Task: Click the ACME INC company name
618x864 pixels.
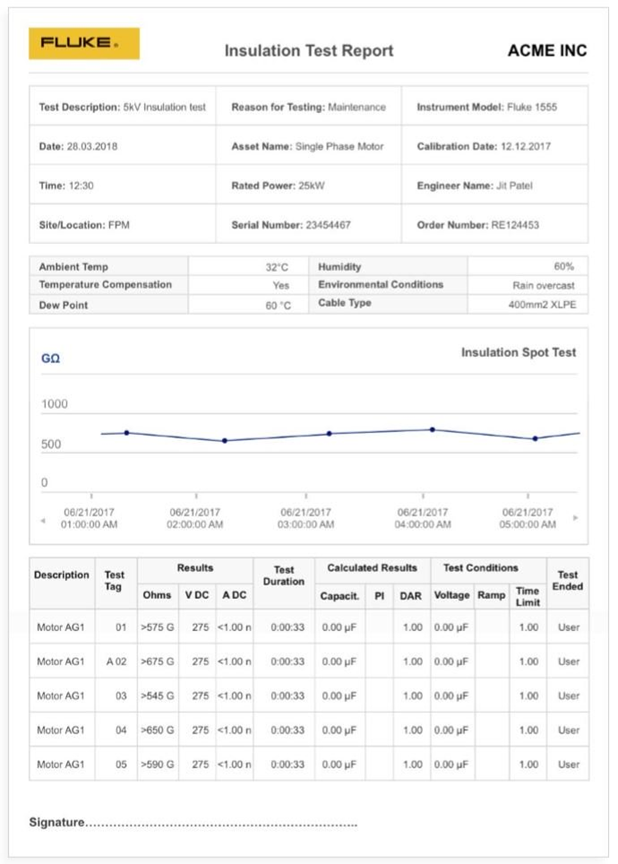Action: 547,51
